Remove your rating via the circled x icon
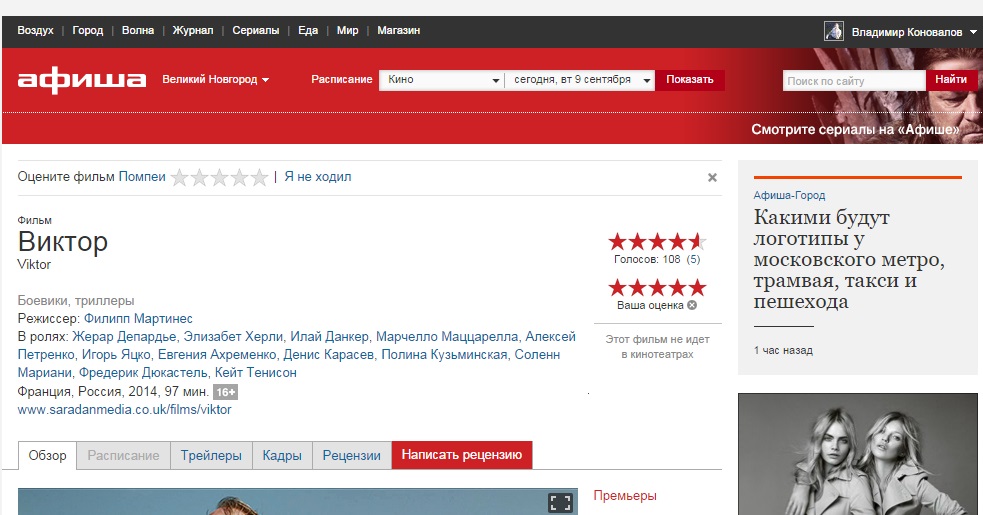 click(x=692, y=305)
